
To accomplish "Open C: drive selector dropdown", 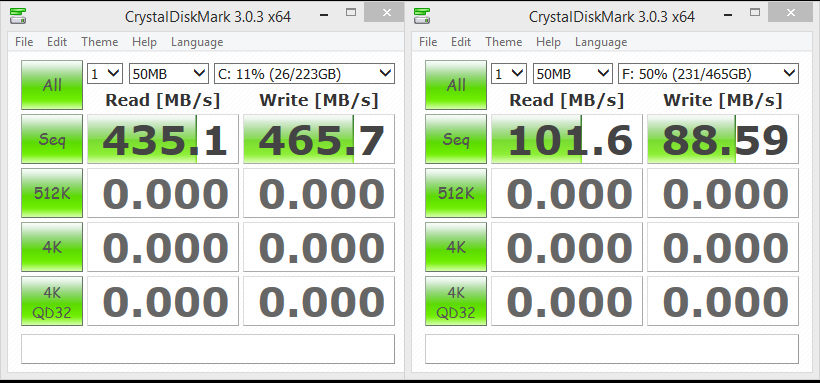I will (x=304, y=74).
